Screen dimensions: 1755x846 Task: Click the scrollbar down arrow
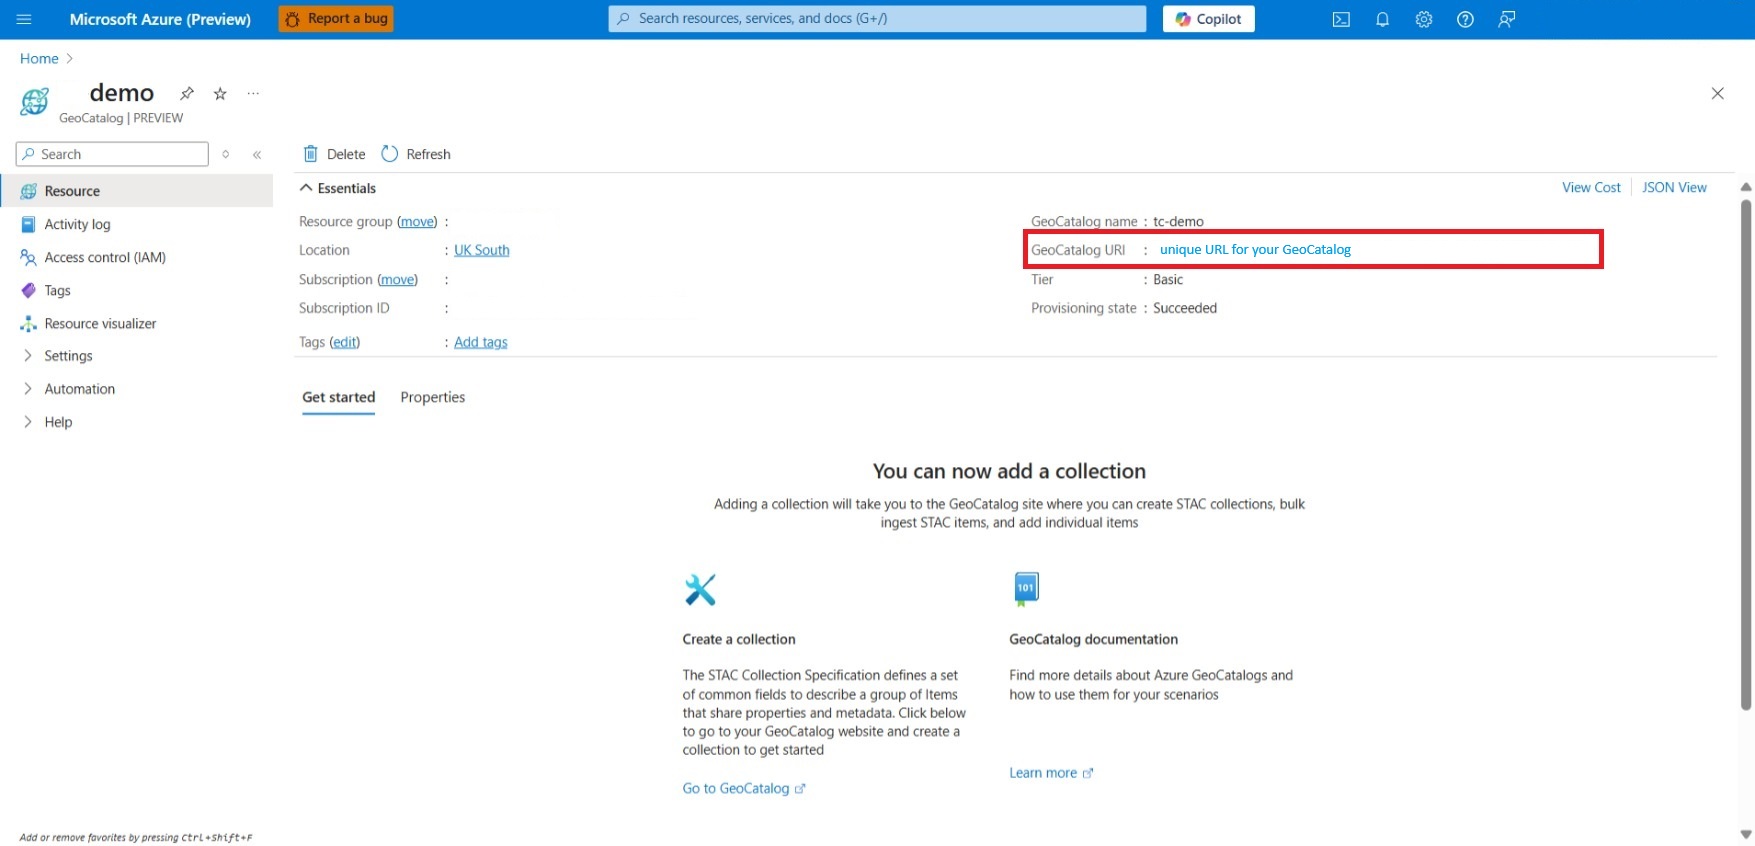(x=1746, y=834)
